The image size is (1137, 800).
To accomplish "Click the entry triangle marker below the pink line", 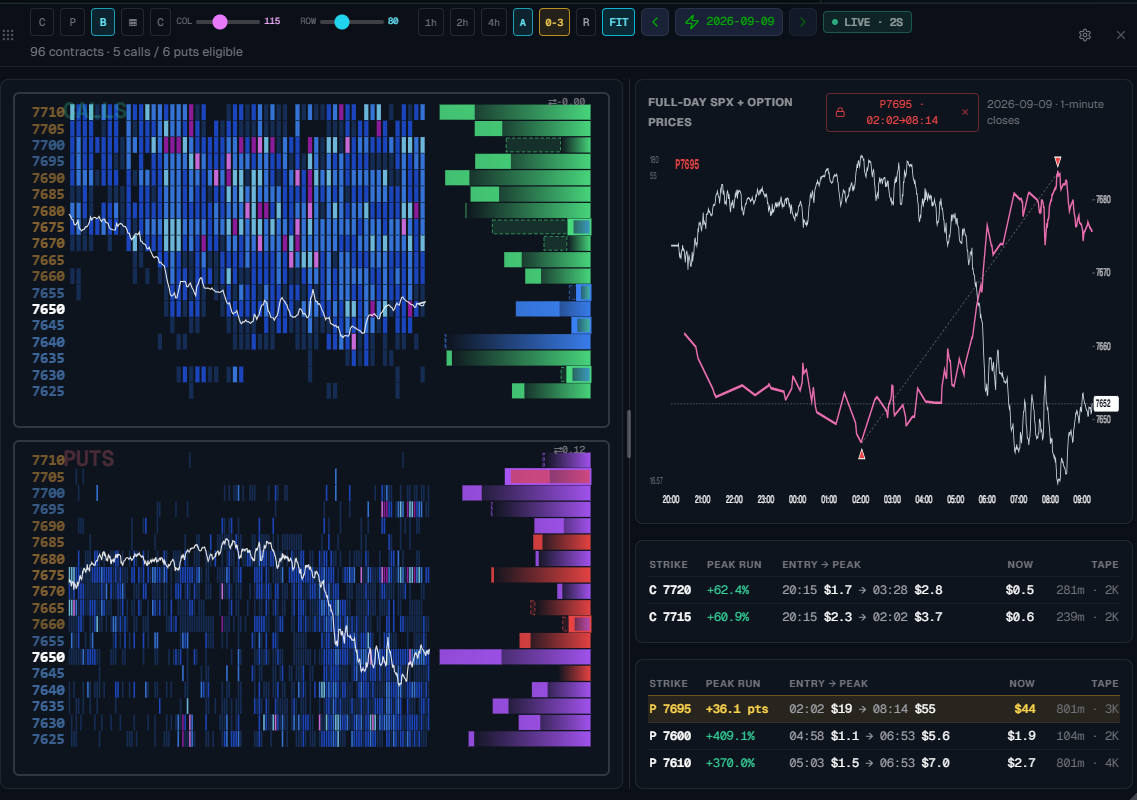I will pyautogui.click(x=861, y=454).
